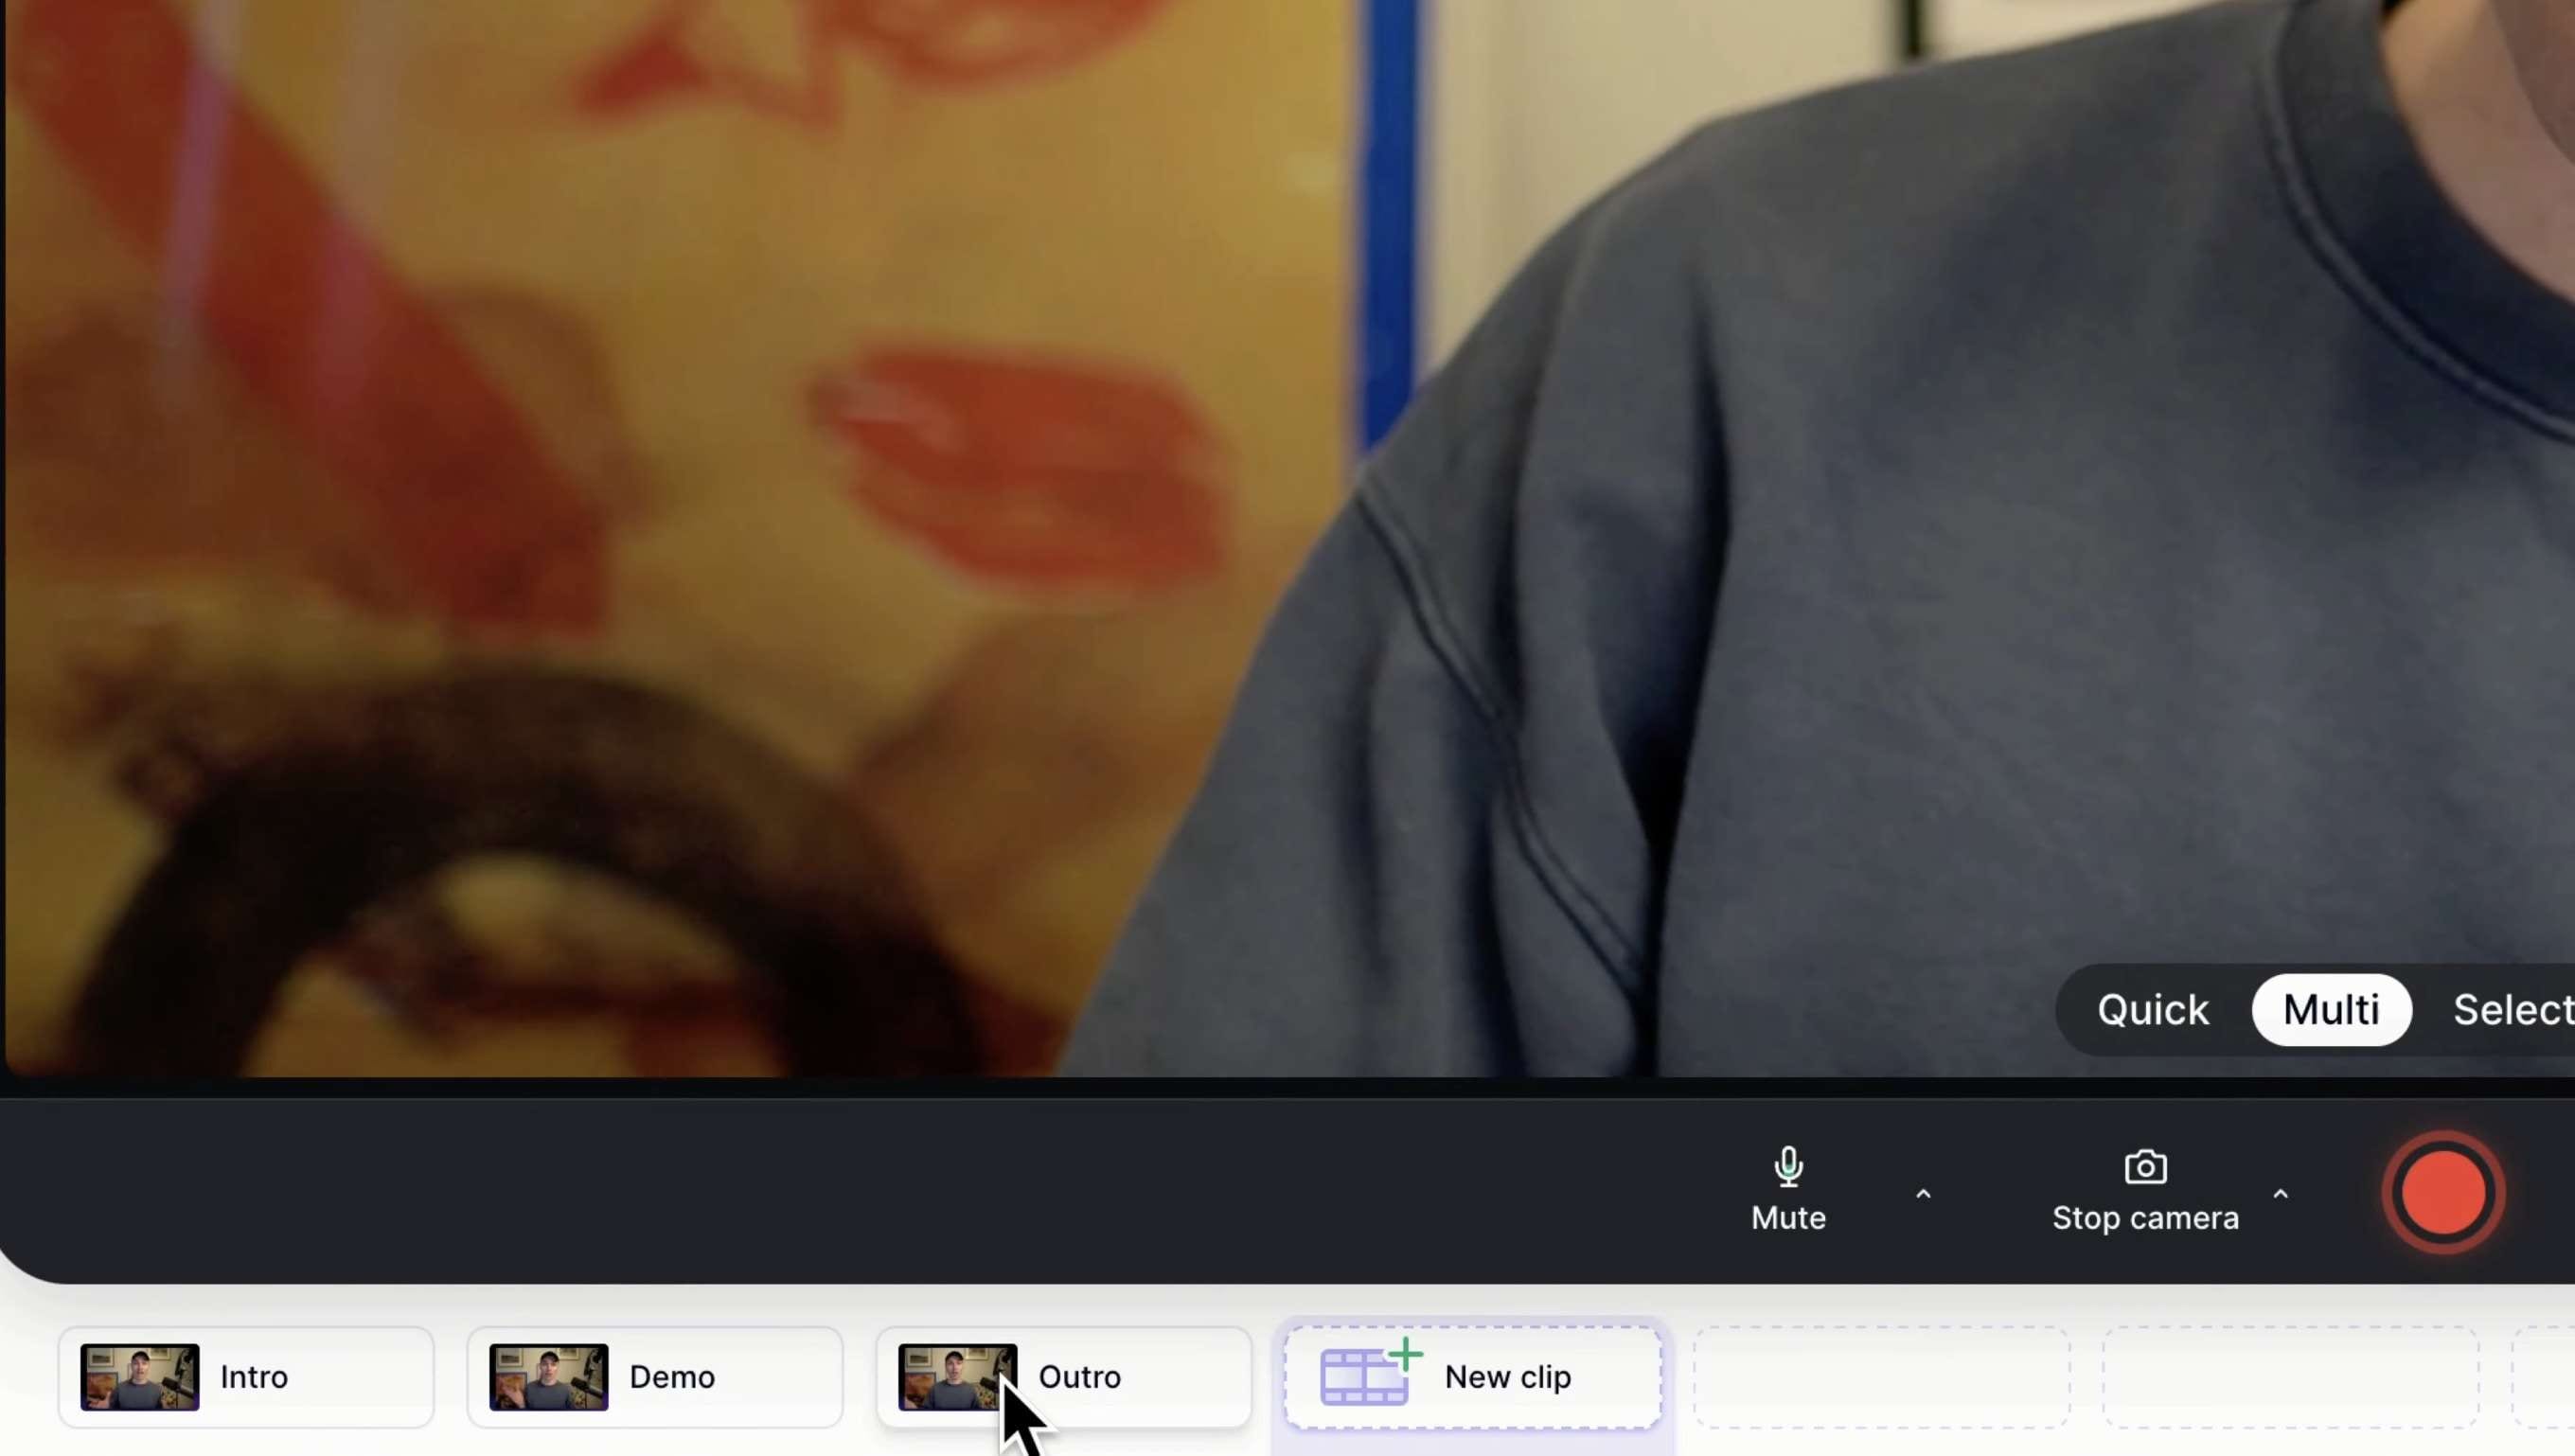
Task: Expand the camera options chevron
Action: point(2280,1193)
